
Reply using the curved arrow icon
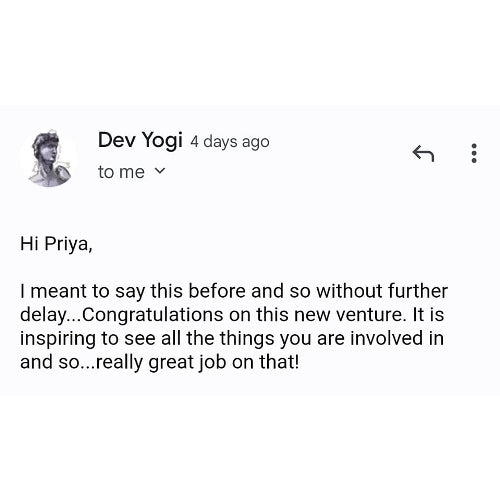[423, 153]
